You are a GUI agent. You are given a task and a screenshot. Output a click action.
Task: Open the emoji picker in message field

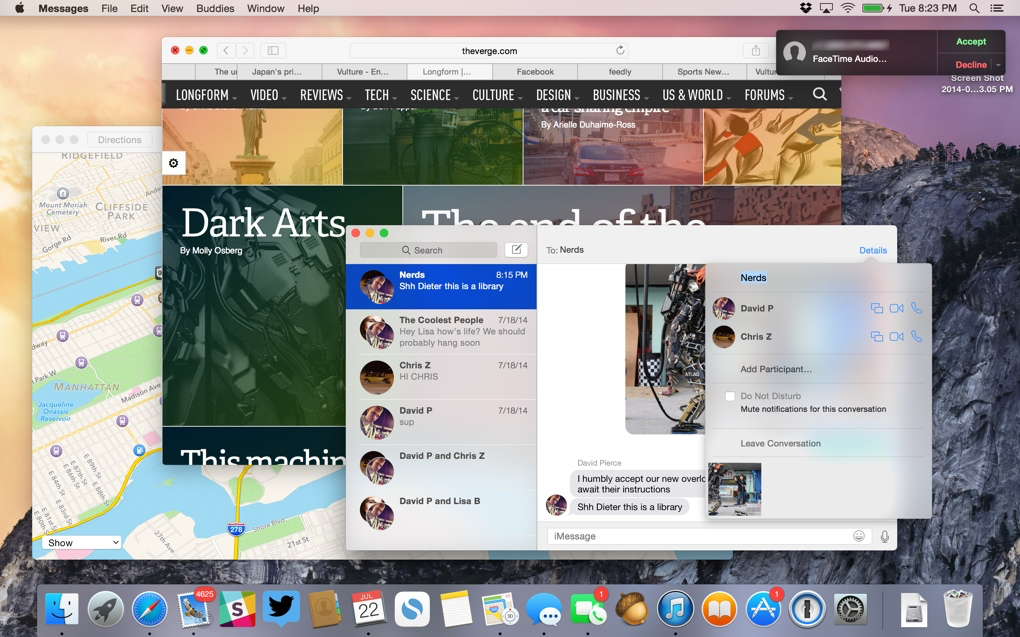click(859, 537)
